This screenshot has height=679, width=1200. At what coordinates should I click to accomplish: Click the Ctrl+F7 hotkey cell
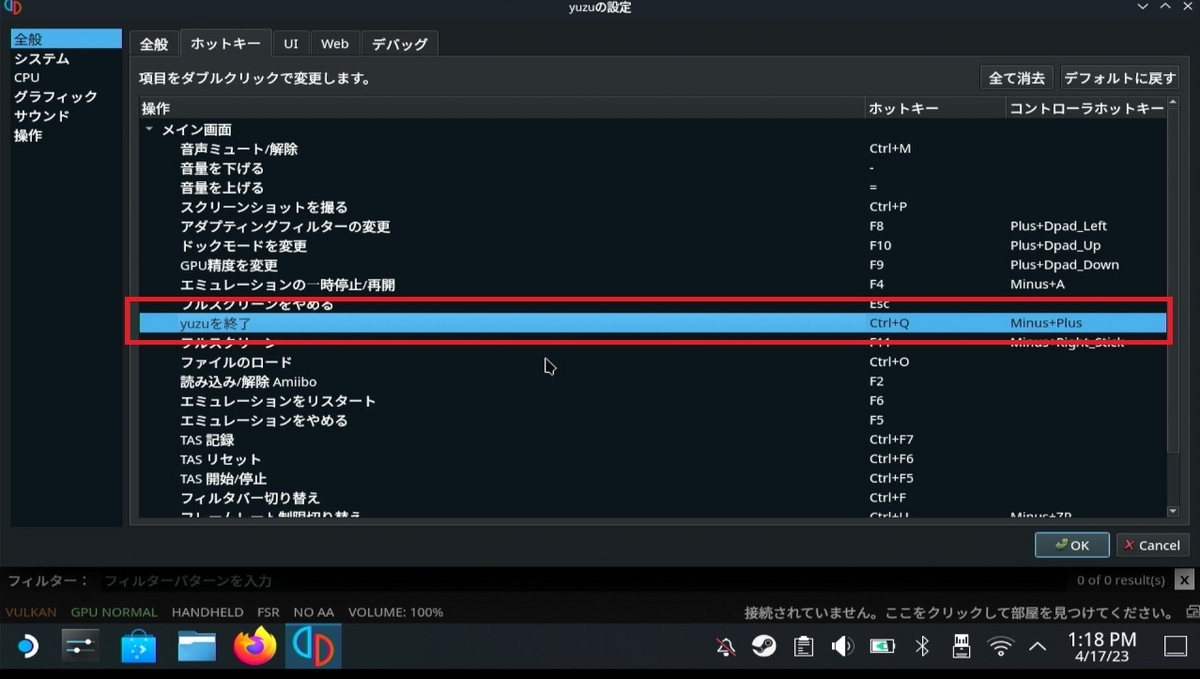(892, 440)
